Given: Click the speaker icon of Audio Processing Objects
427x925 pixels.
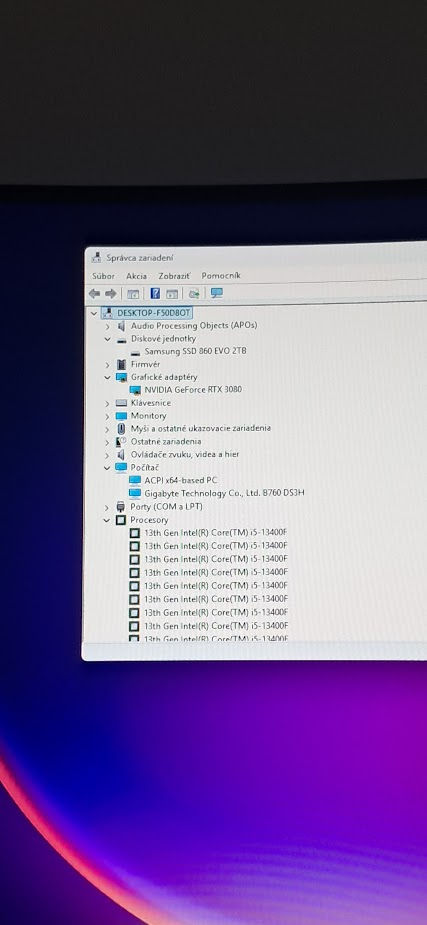Looking at the screenshot, I should coord(121,326).
